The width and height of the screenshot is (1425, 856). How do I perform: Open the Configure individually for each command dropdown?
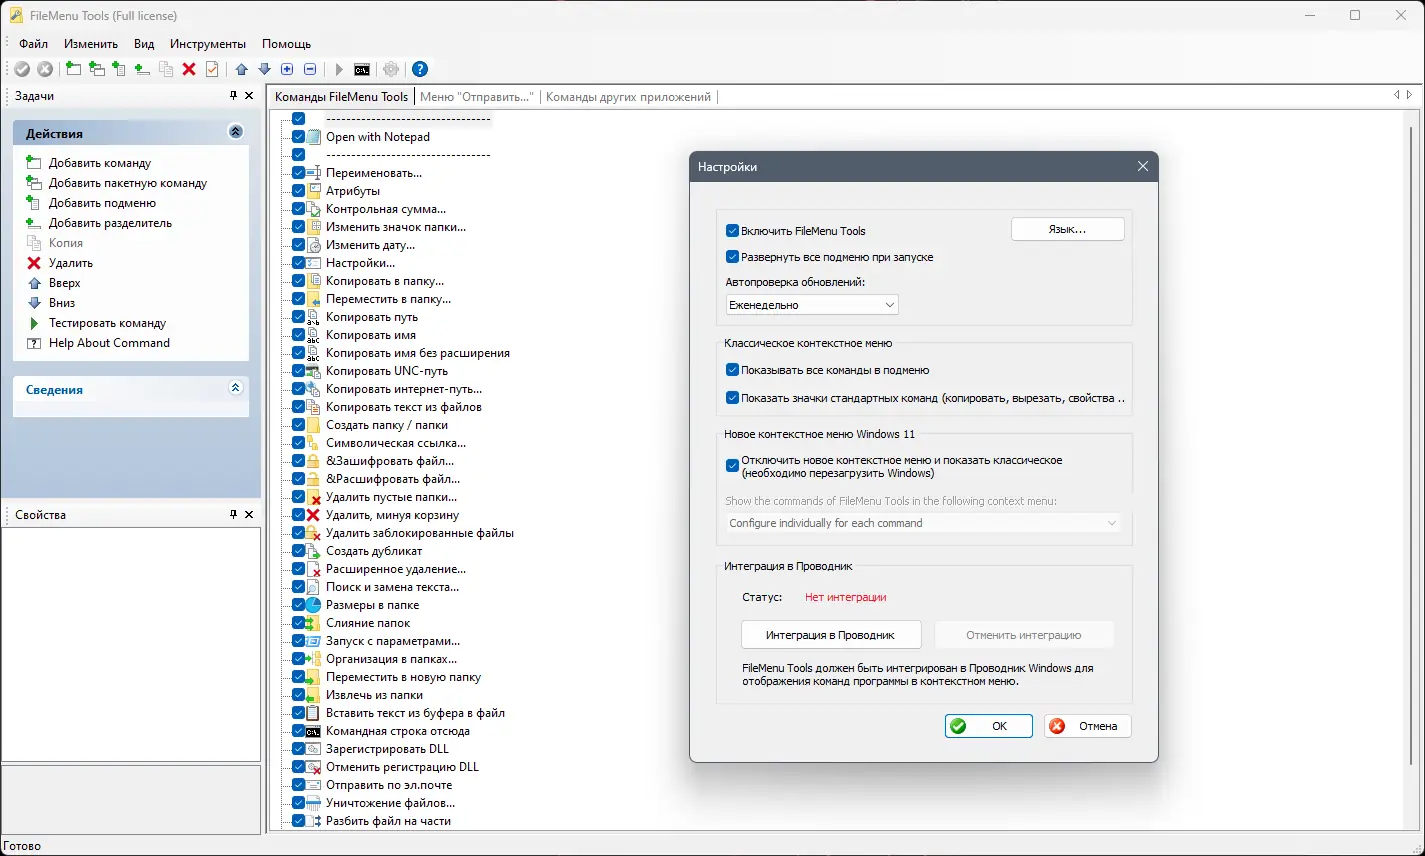click(x=924, y=523)
